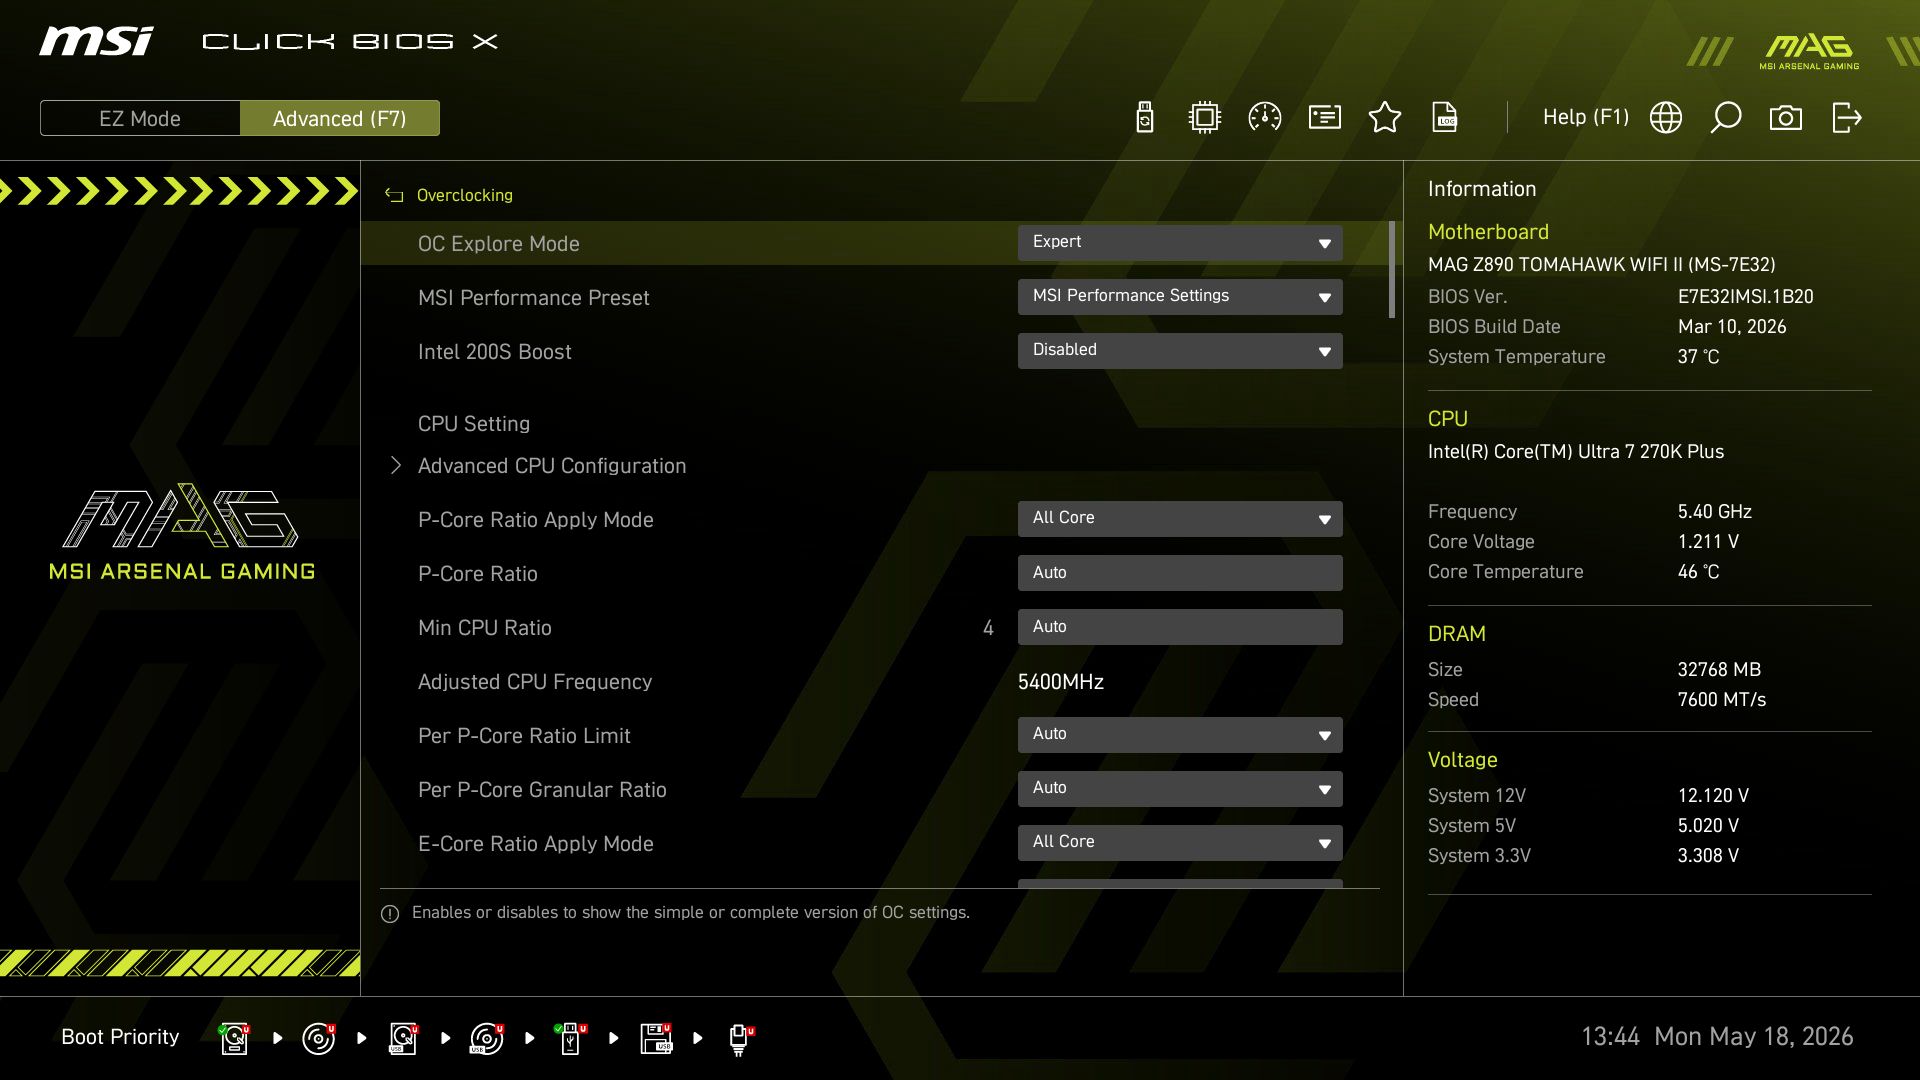Open the CPU chip information icon
The width and height of the screenshot is (1920, 1080).
(1205, 118)
